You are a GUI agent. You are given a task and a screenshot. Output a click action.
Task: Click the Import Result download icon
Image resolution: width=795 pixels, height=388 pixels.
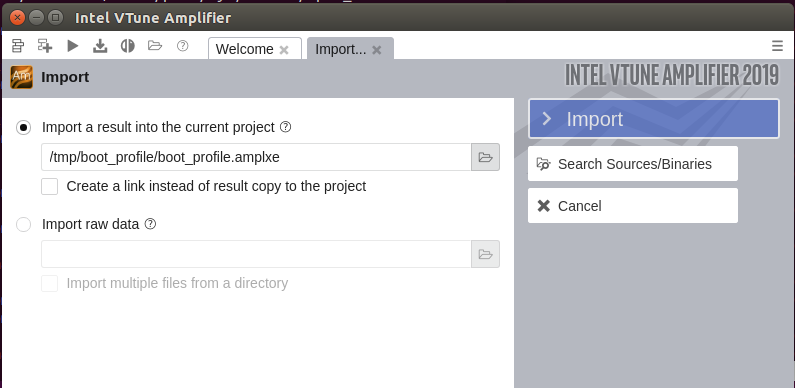click(x=100, y=46)
